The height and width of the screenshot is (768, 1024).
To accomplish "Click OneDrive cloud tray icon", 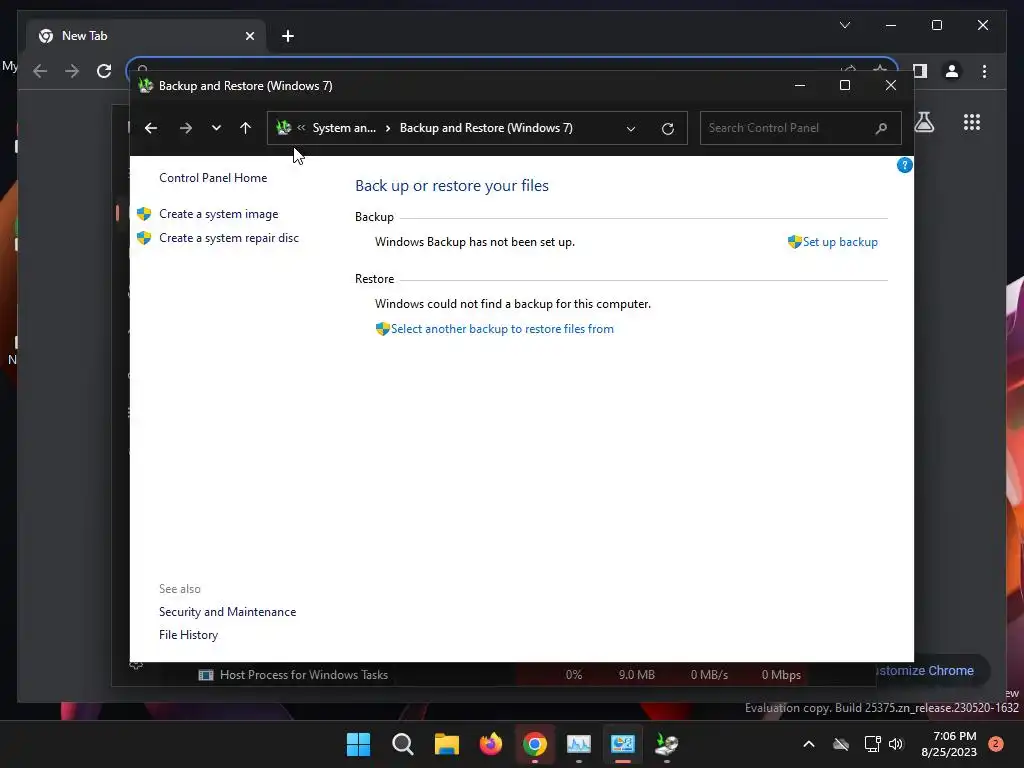I will 841,744.
